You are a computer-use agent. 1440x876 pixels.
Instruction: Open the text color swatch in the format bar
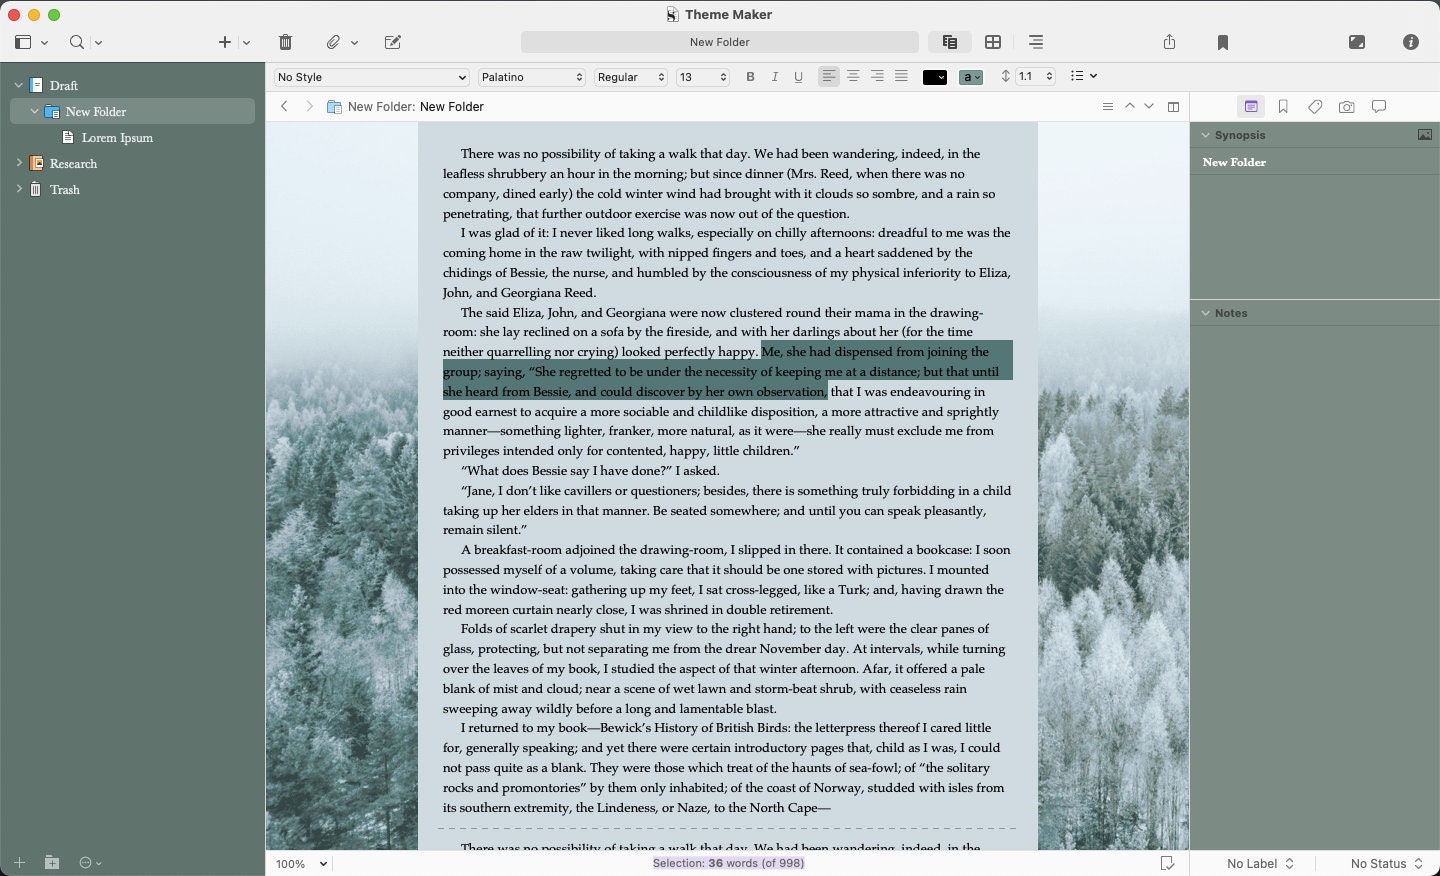click(934, 76)
